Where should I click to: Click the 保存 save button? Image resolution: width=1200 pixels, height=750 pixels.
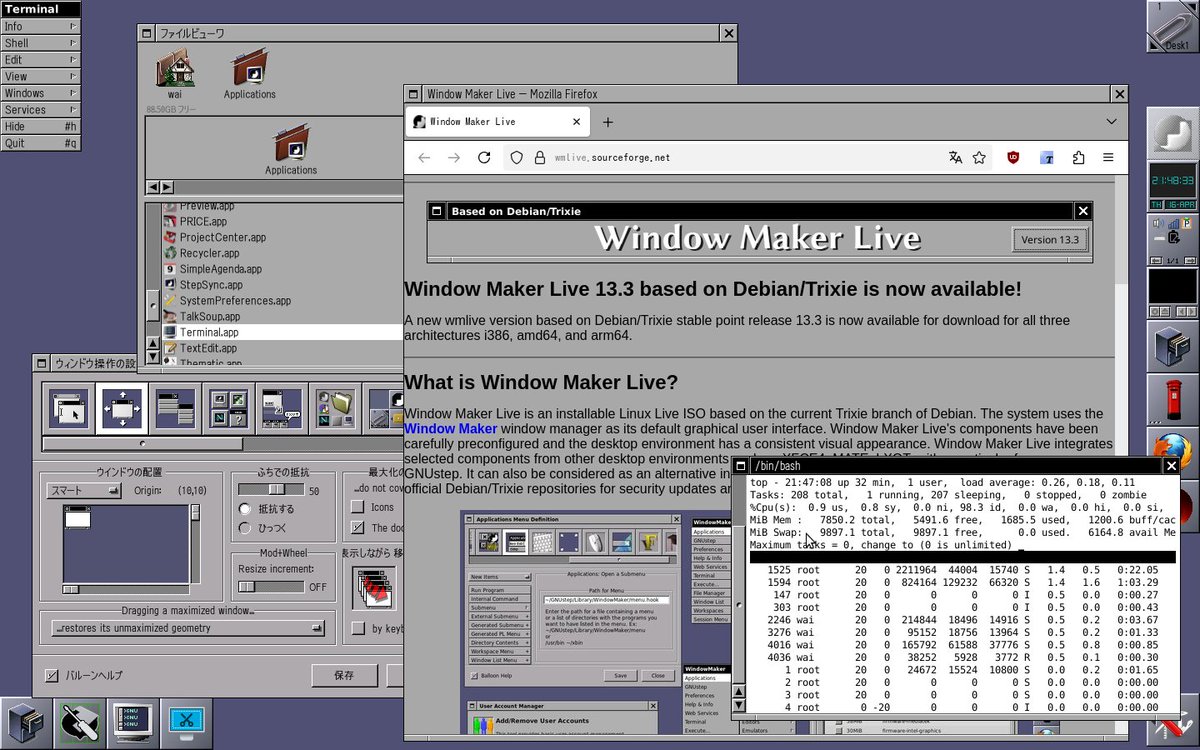[344, 676]
